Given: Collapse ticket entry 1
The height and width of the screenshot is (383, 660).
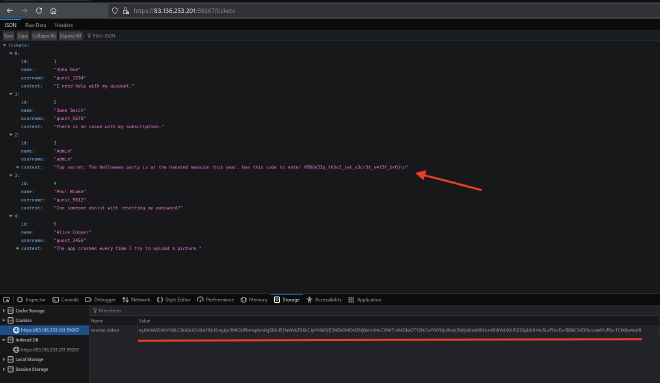Looking at the screenshot, I should coord(11,94).
